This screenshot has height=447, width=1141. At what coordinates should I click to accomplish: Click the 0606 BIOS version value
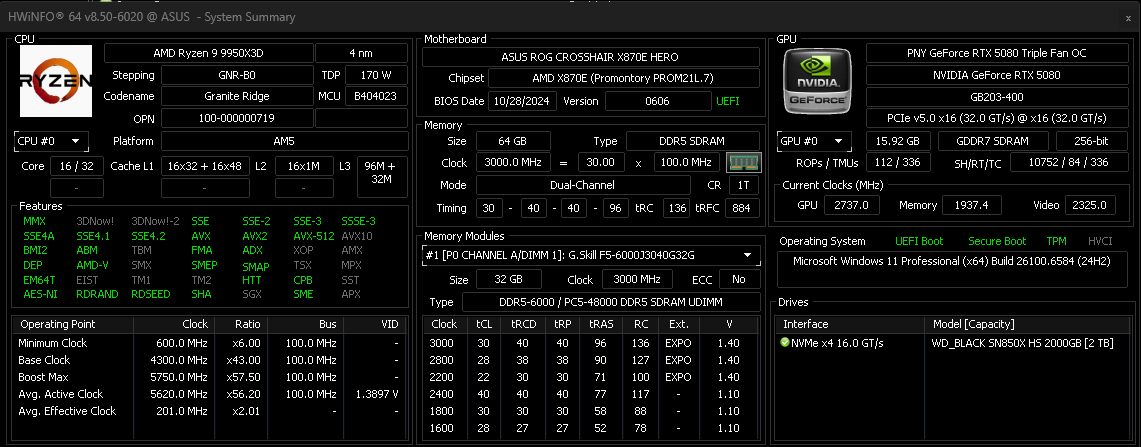pos(658,101)
